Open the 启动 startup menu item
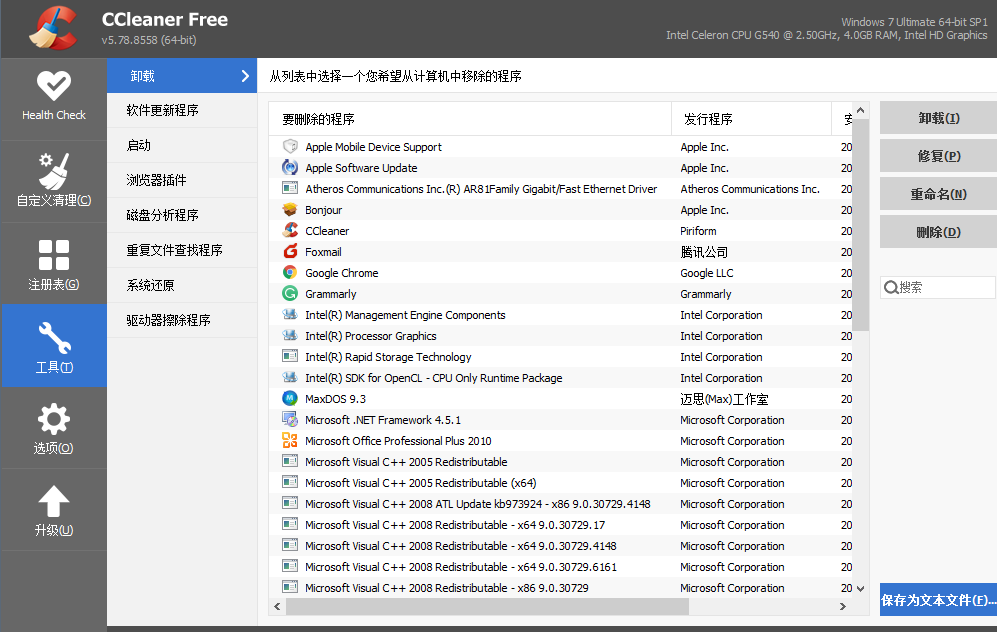The width and height of the screenshot is (997, 632). 139,145
